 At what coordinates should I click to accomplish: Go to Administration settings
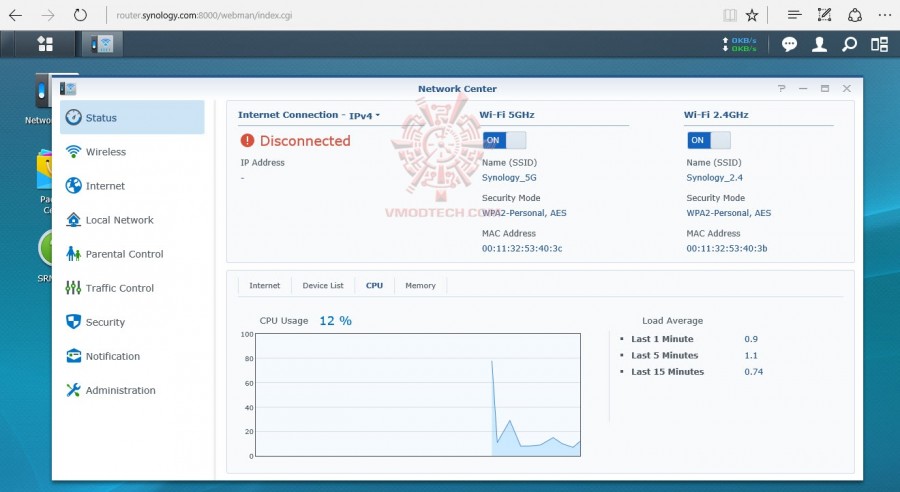(x=132, y=390)
